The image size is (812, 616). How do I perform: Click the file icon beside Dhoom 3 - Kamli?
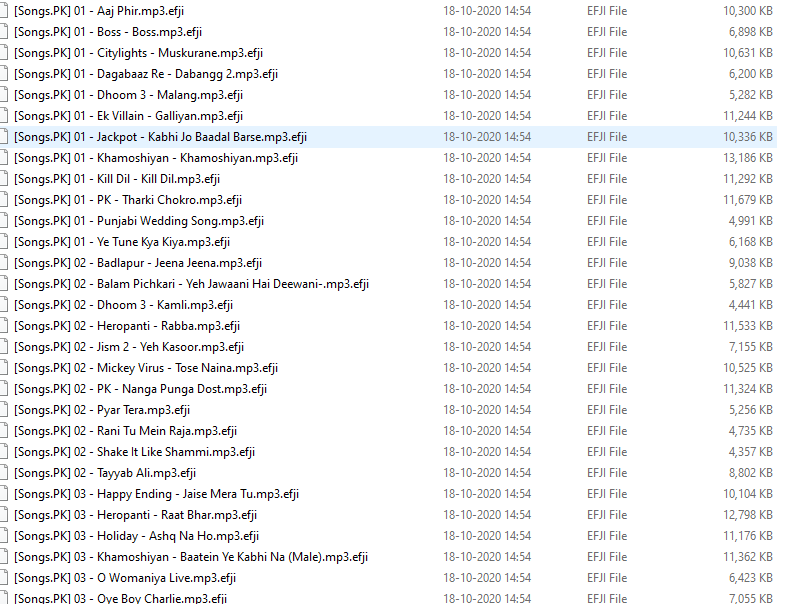(x=4, y=305)
